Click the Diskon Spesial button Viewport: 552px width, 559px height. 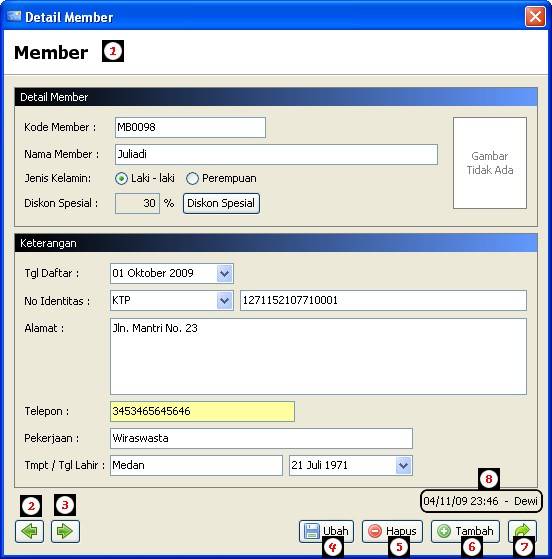[x=221, y=203]
